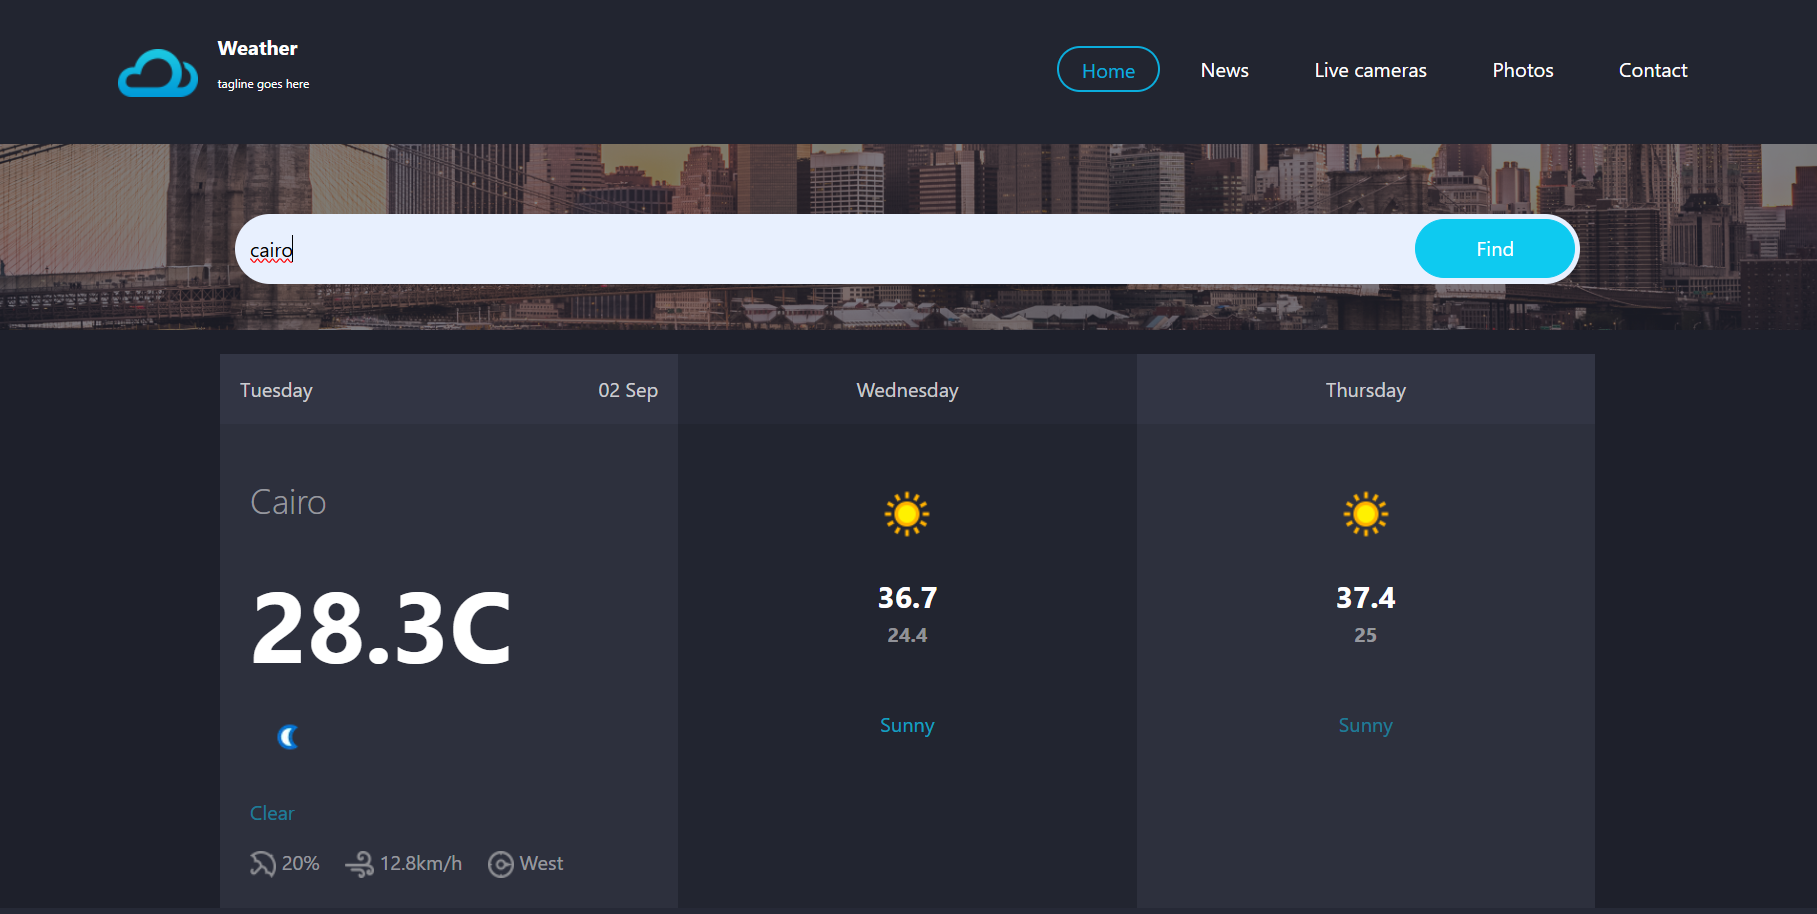The image size is (1817, 914).
Task: Open the Contact page
Action: [x=1652, y=69]
